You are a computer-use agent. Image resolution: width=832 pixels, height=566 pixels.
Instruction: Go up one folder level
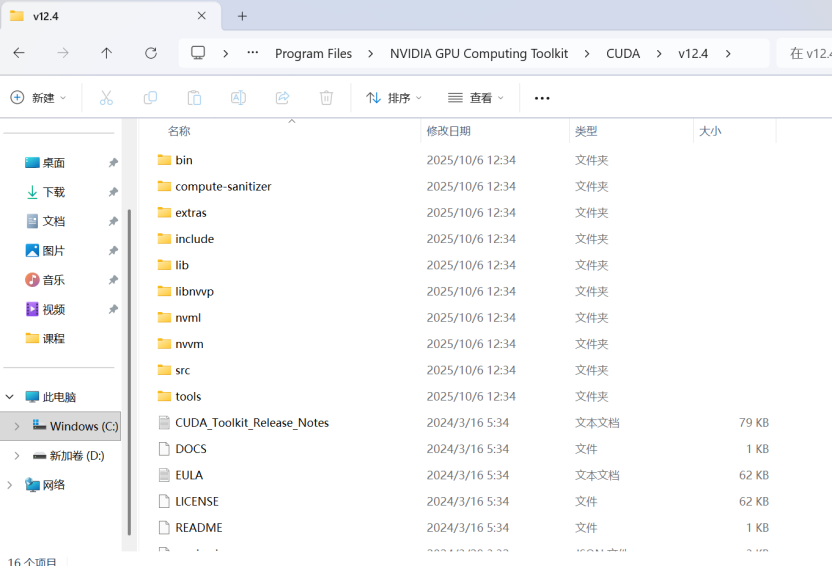107,53
